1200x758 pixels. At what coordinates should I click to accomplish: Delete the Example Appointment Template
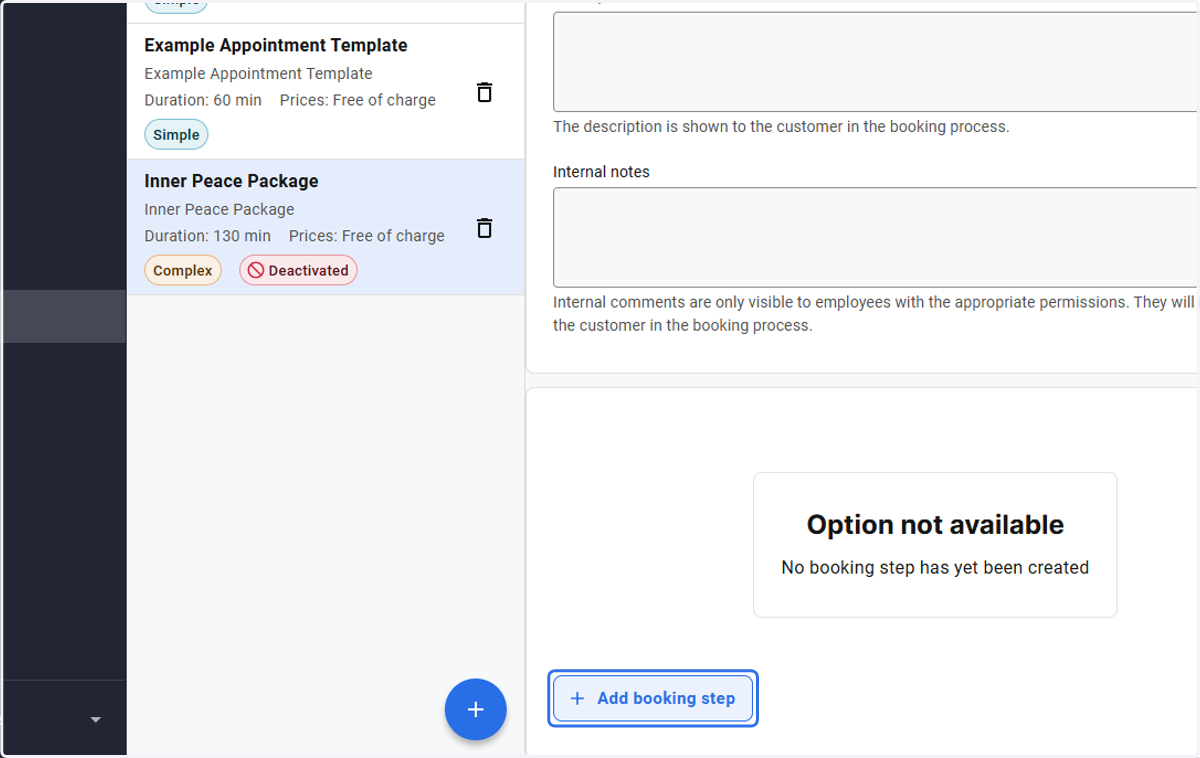(x=484, y=92)
